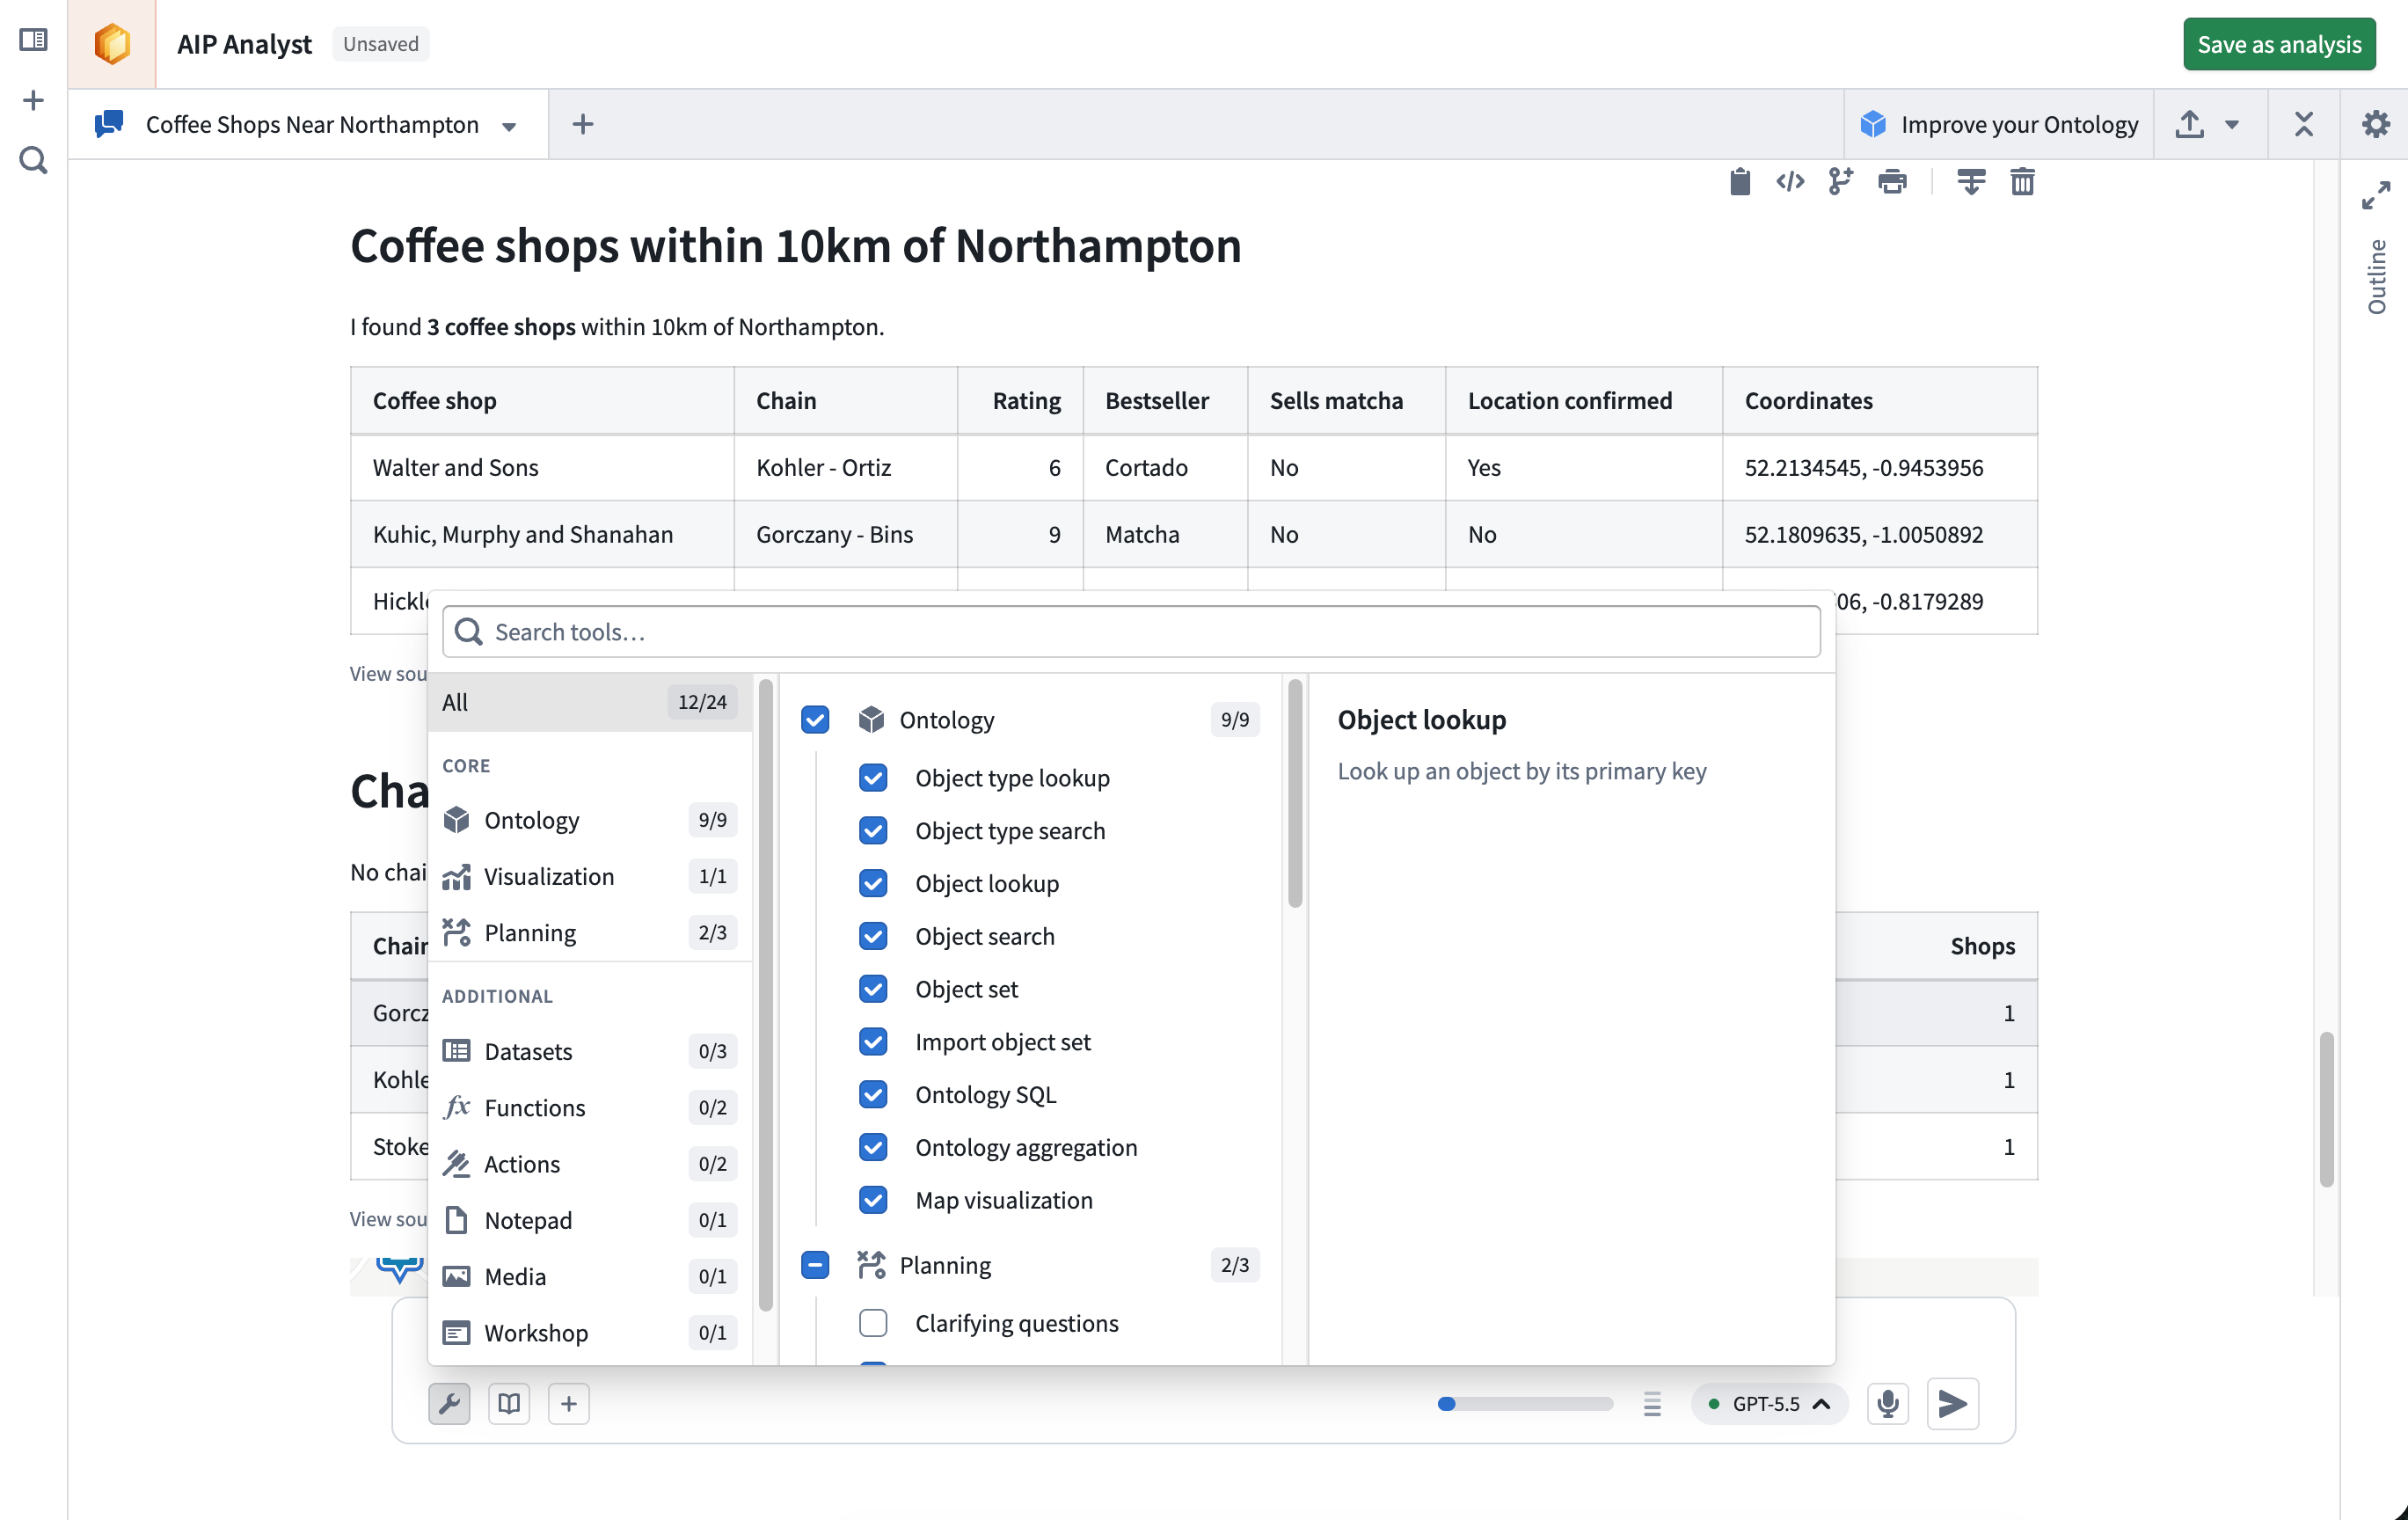Uncheck Map visualization
This screenshot has width=2408, height=1520.
873,1201
